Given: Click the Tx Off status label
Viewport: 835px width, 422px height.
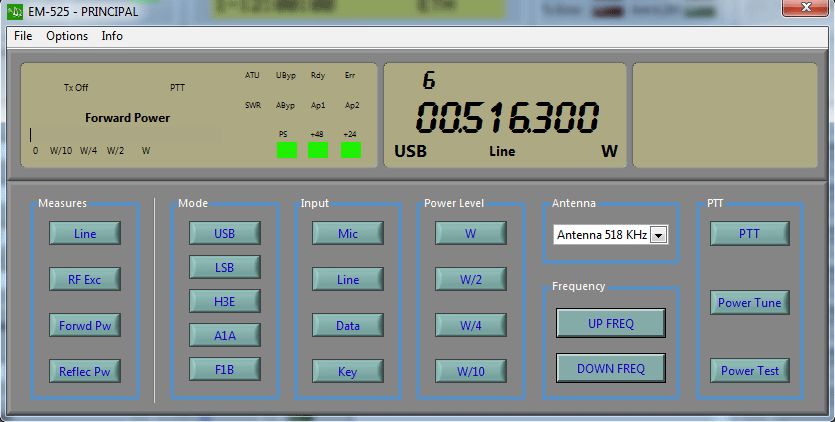Looking at the screenshot, I should point(76,87).
